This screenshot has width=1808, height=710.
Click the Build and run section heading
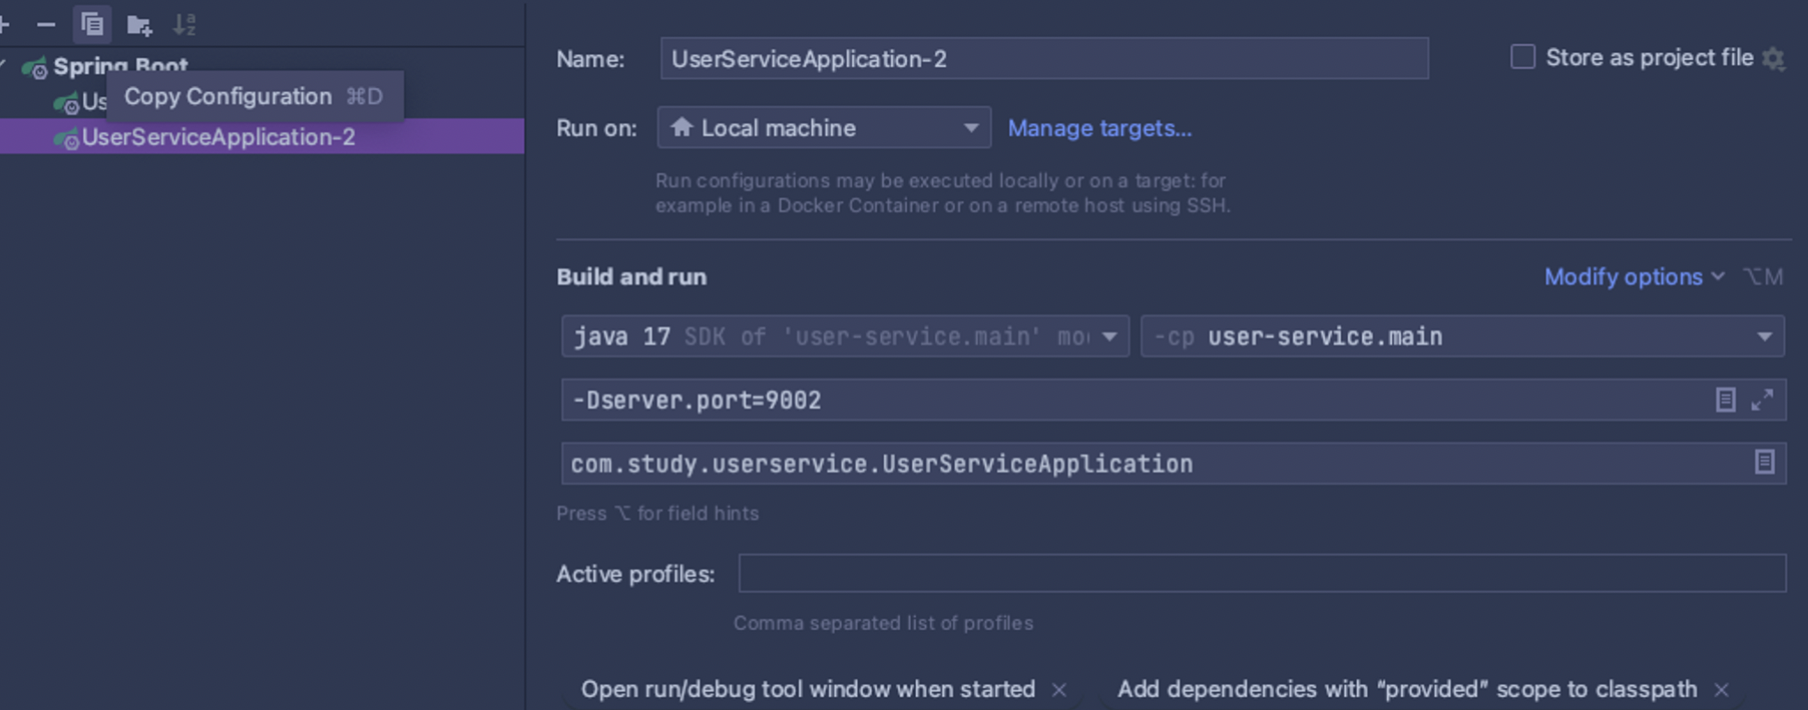(631, 277)
